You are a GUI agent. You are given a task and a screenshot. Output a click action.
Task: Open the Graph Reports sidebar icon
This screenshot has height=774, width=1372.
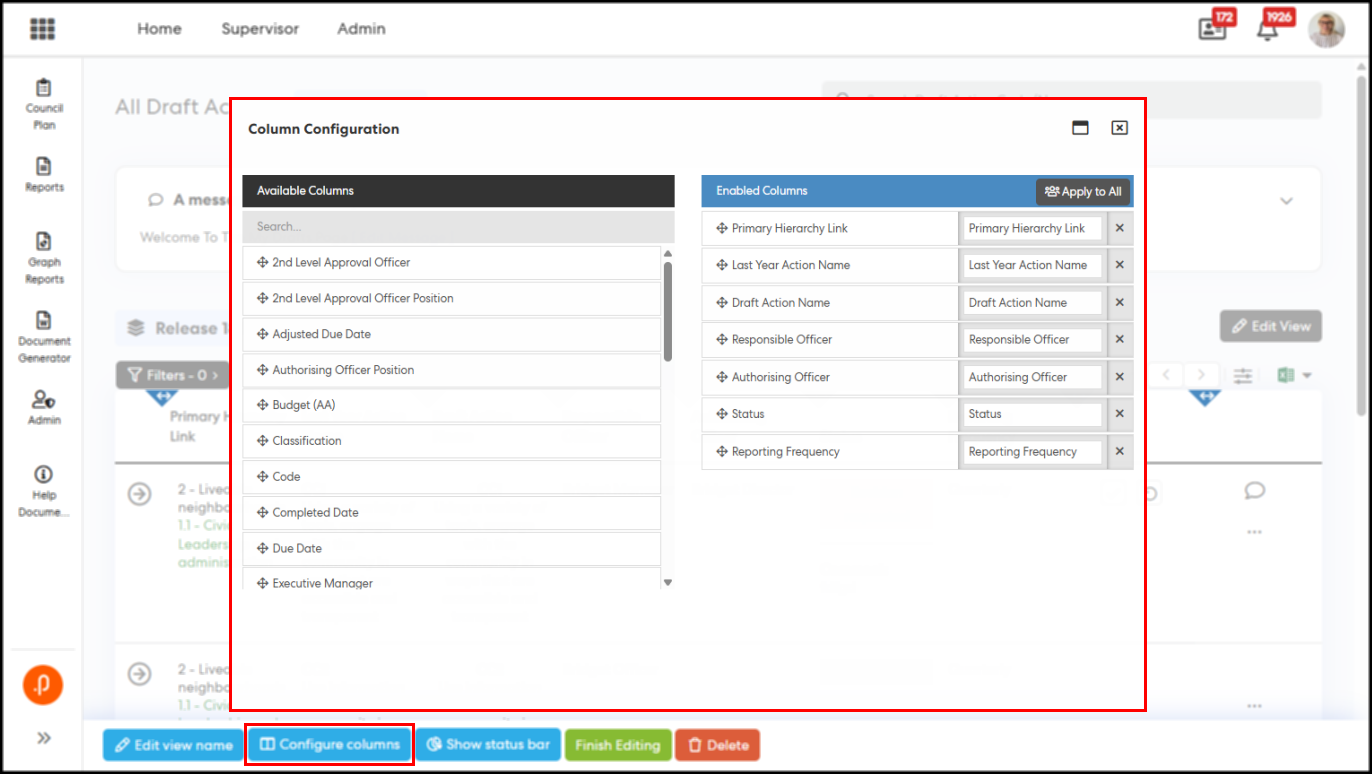pos(44,258)
